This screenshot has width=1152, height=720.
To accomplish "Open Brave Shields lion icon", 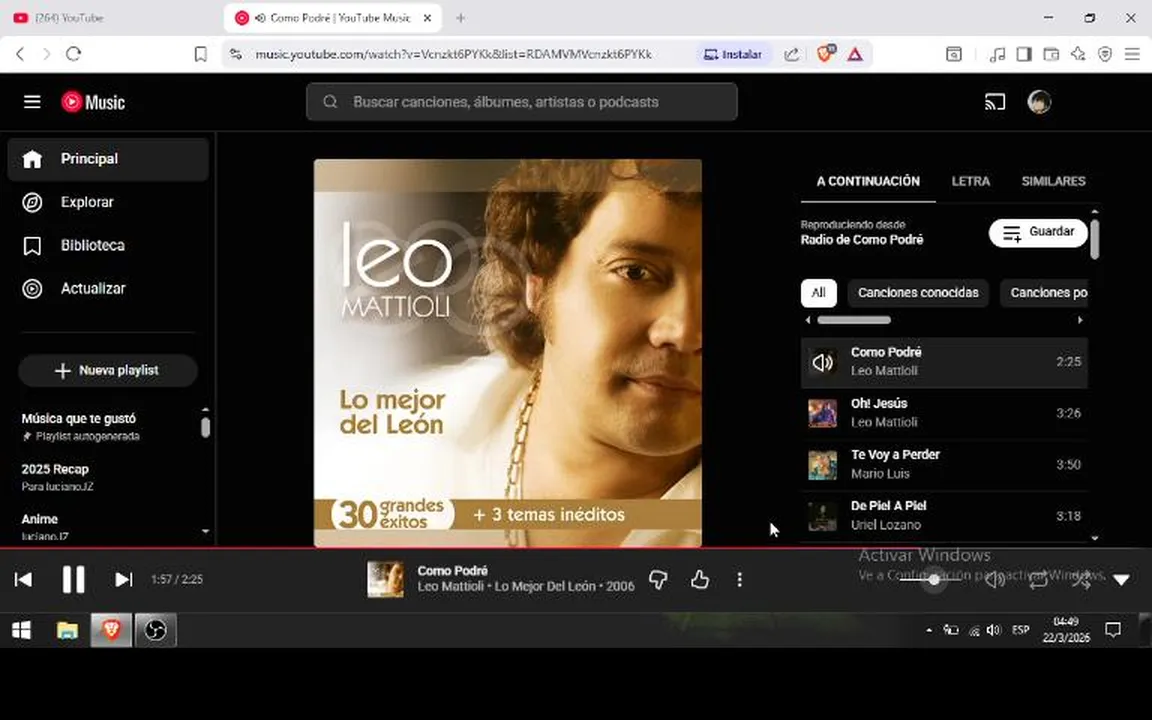I will click(x=824, y=54).
